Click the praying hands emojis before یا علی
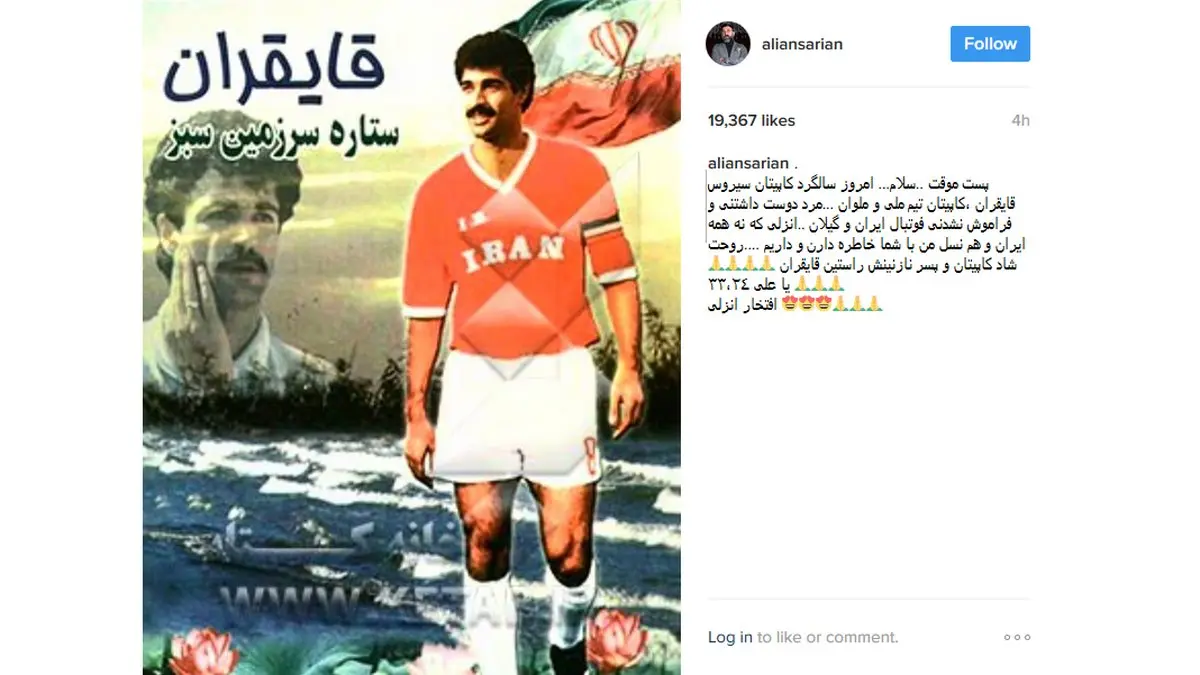The image size is (1200, 675). 820,284
